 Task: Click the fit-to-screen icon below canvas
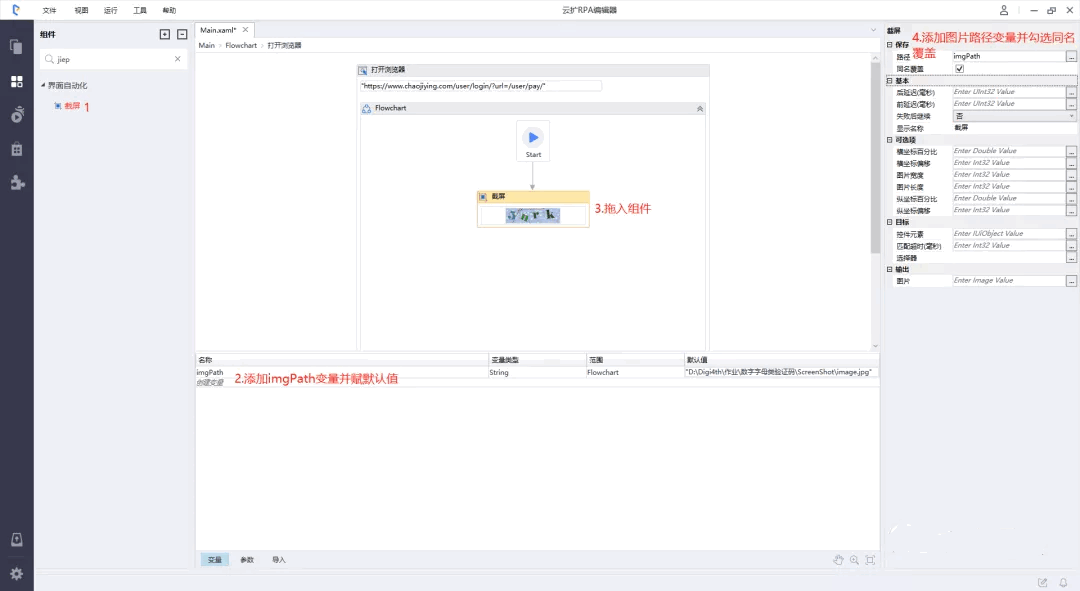coord(870,560)
